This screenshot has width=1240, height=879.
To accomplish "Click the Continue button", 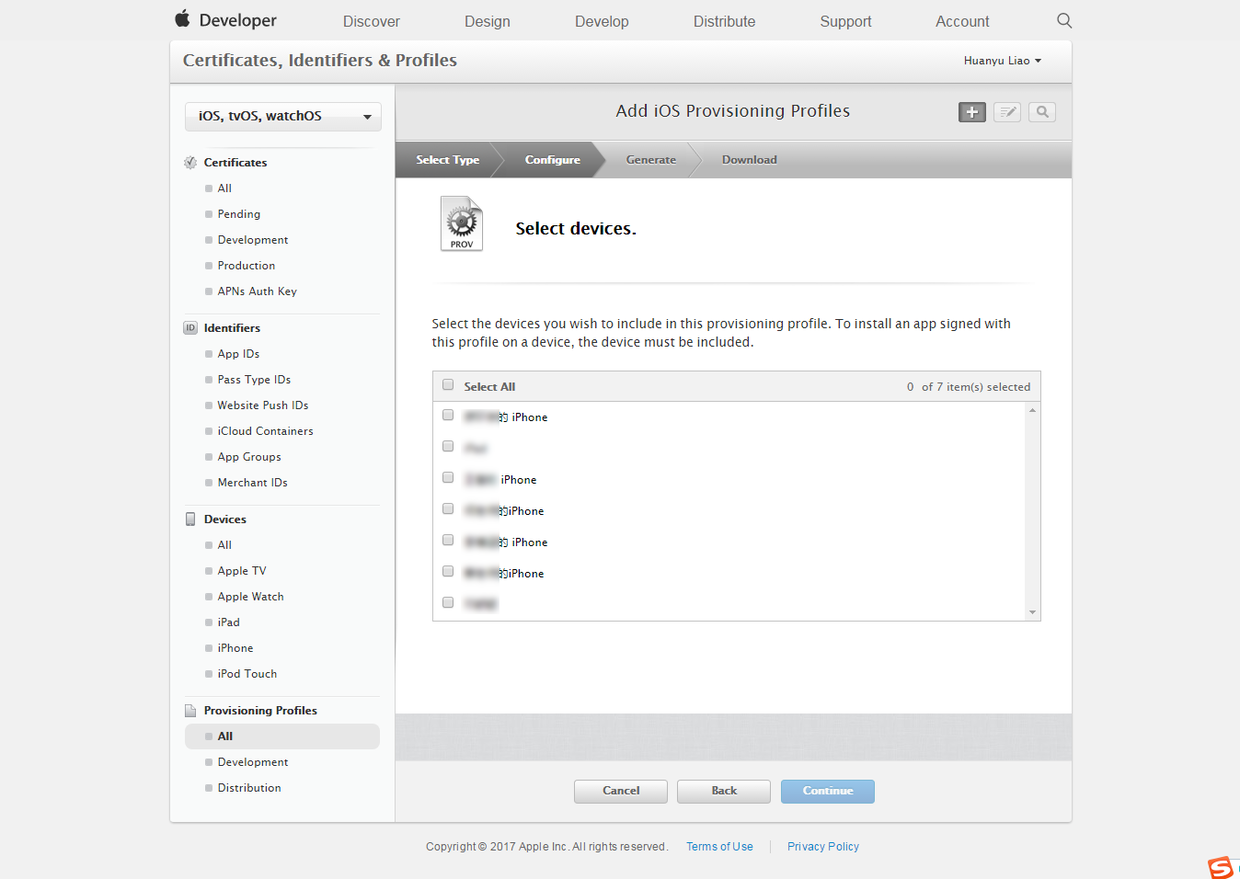I will pyautogui.click(x=828, y=791).
